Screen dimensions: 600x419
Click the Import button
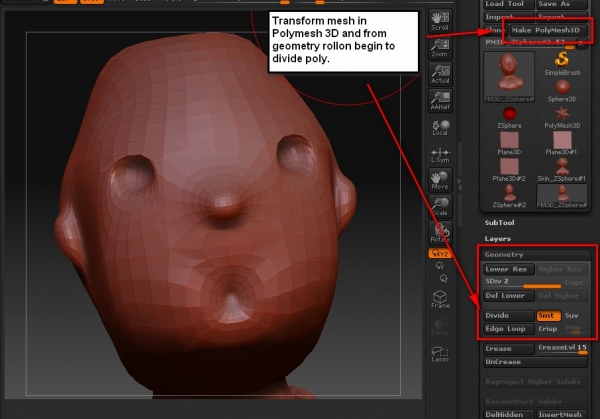(508, 17)
